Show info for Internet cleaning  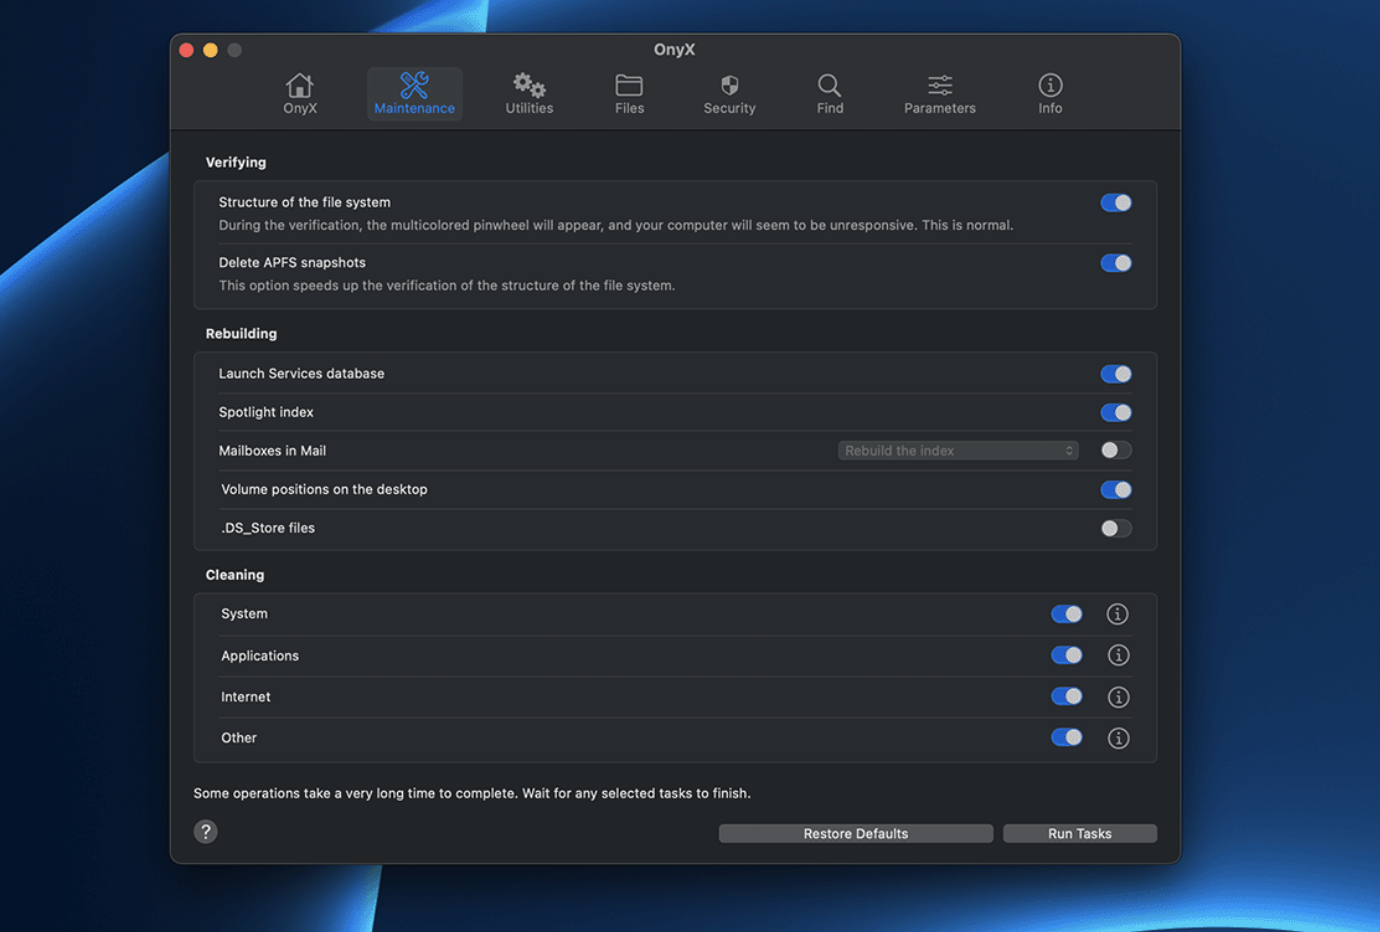[x=1117, y=697]
